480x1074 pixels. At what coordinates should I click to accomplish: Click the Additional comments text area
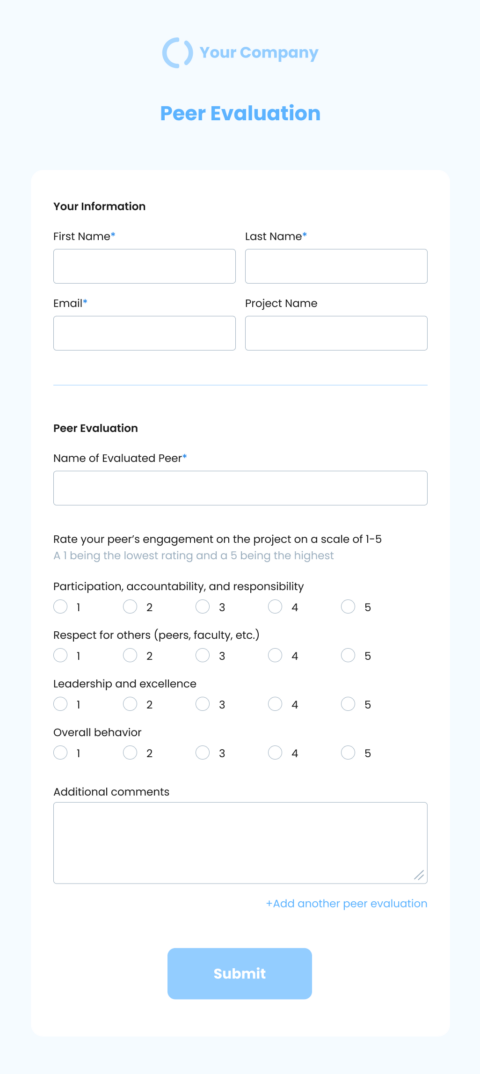[240, 843]
